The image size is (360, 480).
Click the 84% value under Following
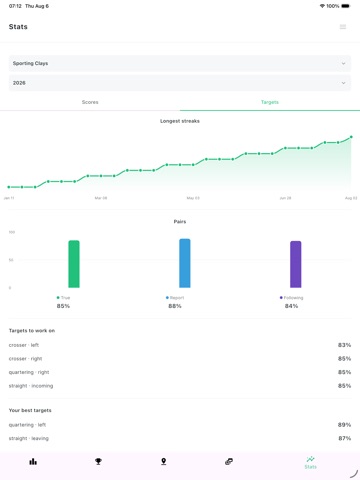coord(291,306)
